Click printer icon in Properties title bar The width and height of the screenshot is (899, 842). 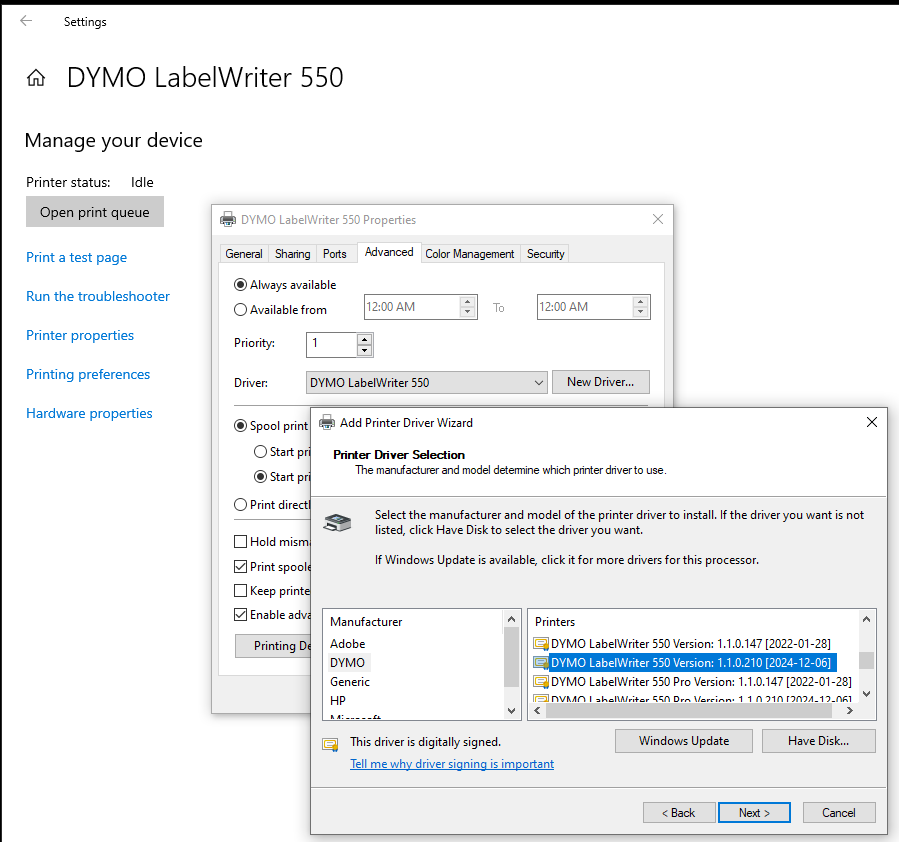point(228,220)
